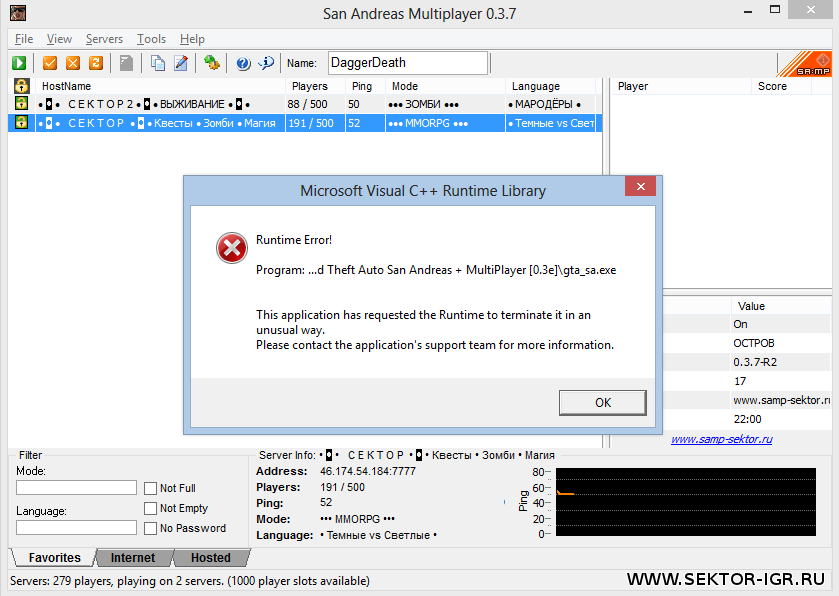Click the About info bubble icon

click(x=266, y=63)
